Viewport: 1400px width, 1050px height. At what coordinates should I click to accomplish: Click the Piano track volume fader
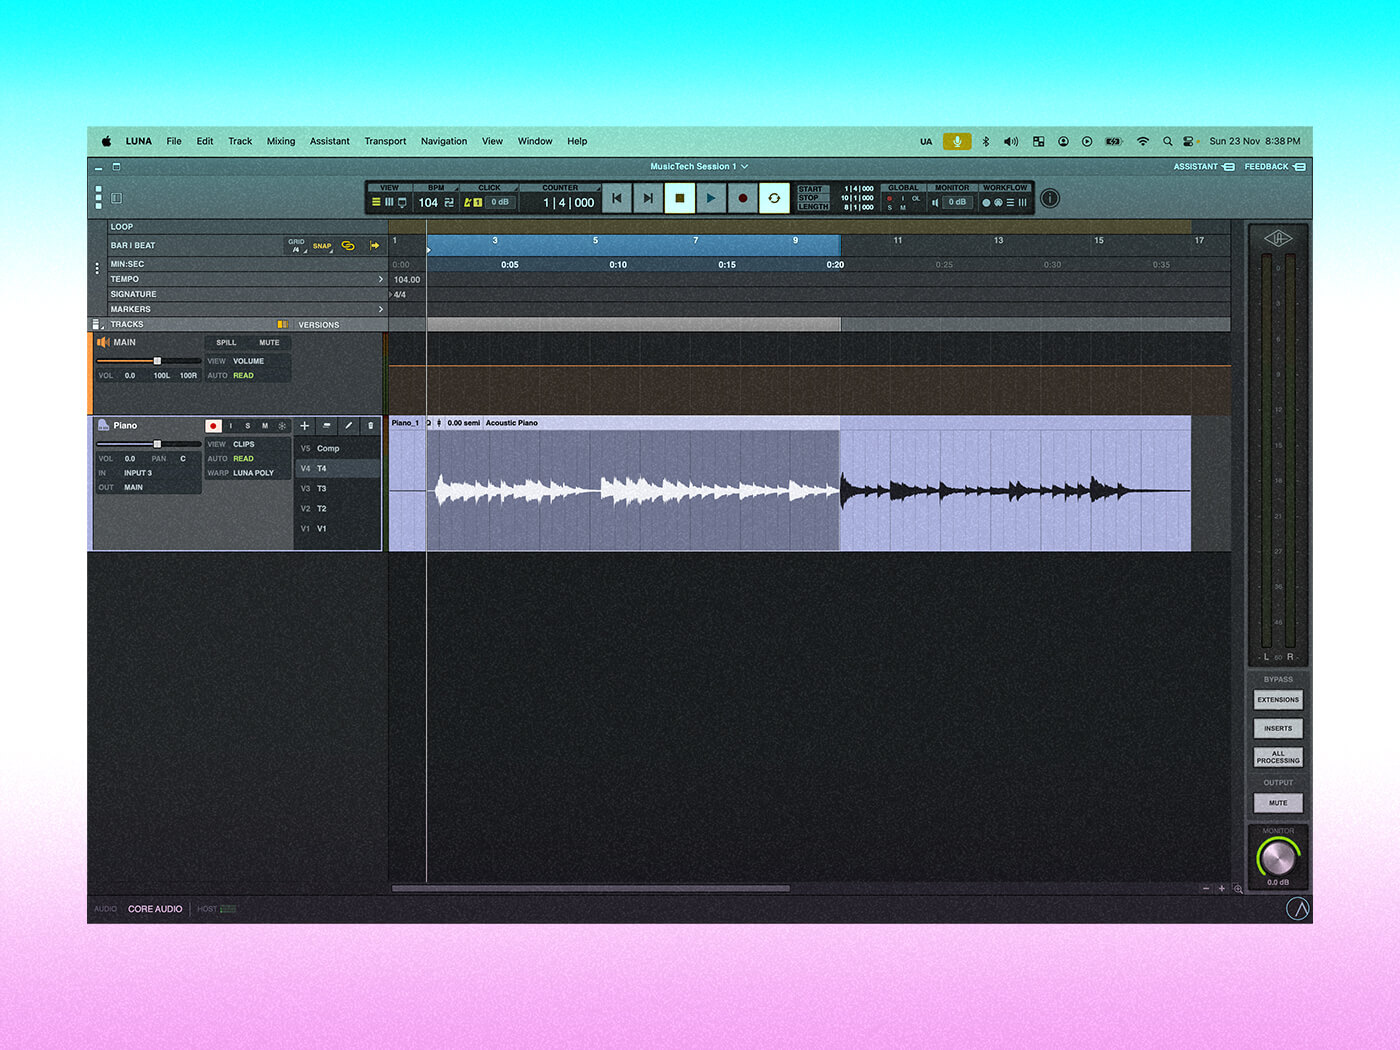pos(157,444)
